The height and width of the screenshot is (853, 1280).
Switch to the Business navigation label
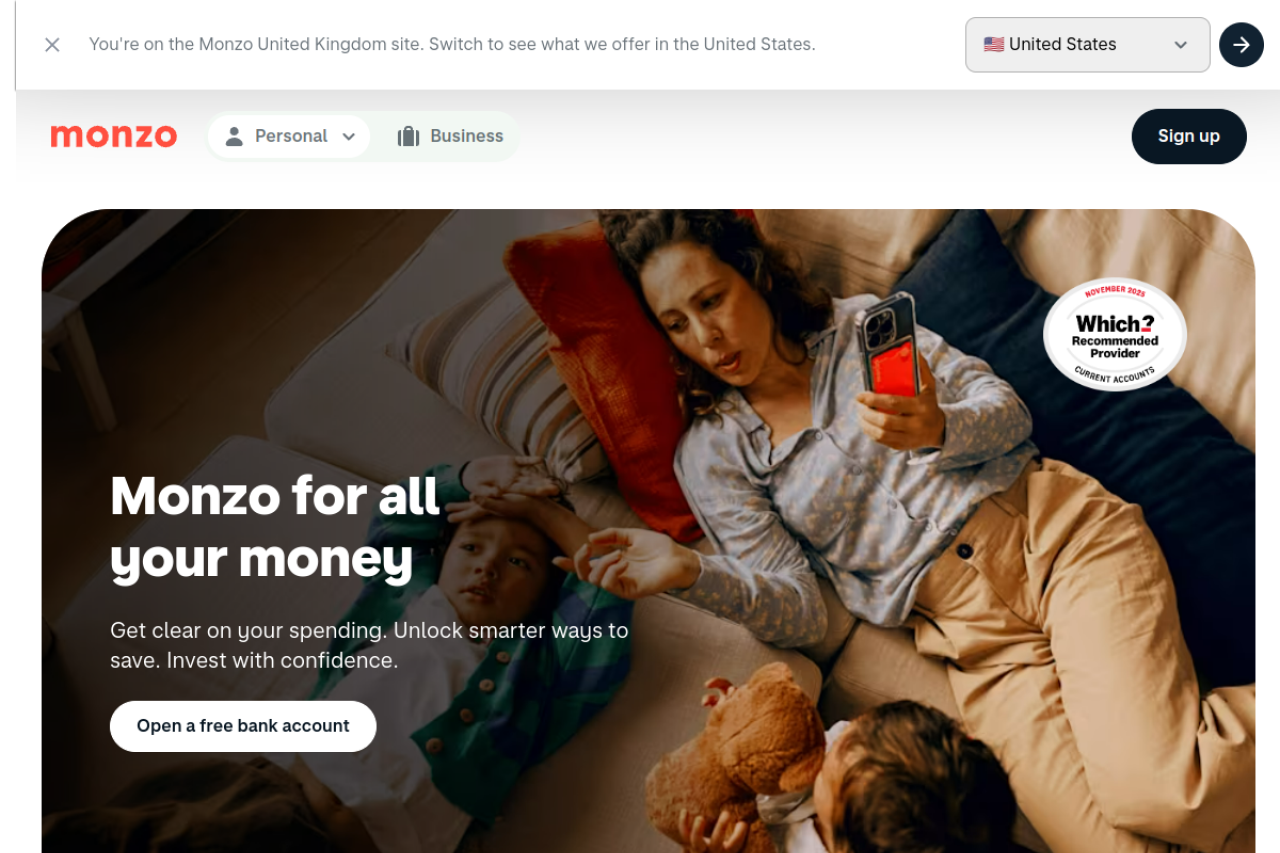pyautogui.click(x=467, y=136)
